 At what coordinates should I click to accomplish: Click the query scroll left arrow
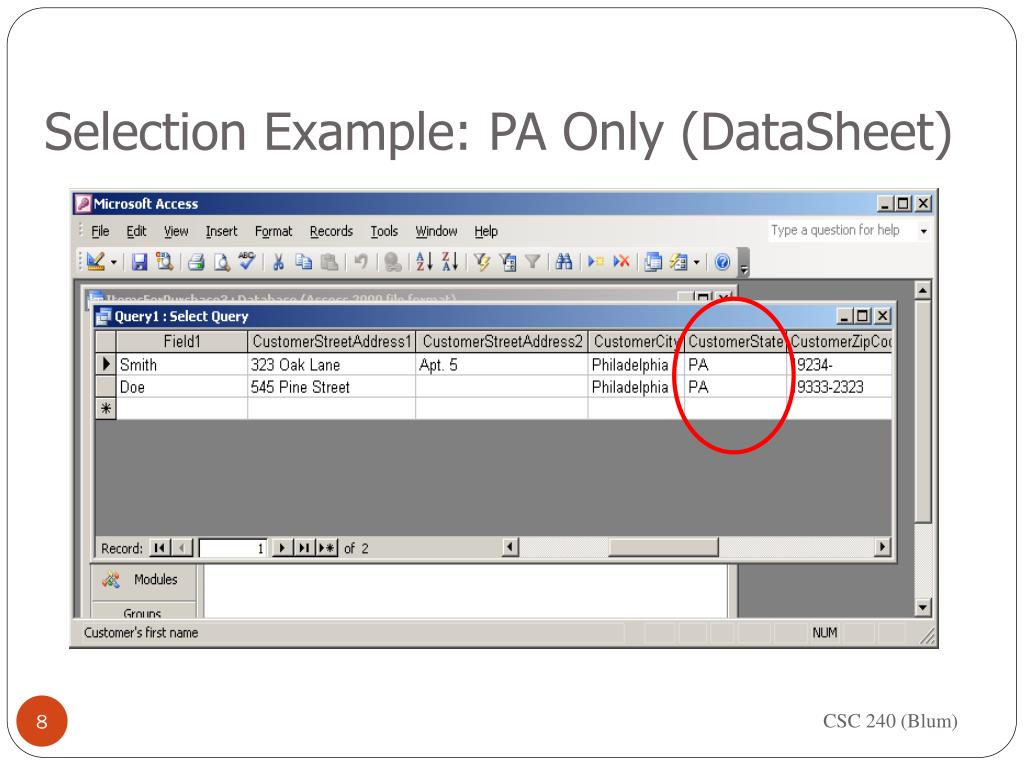511,547
